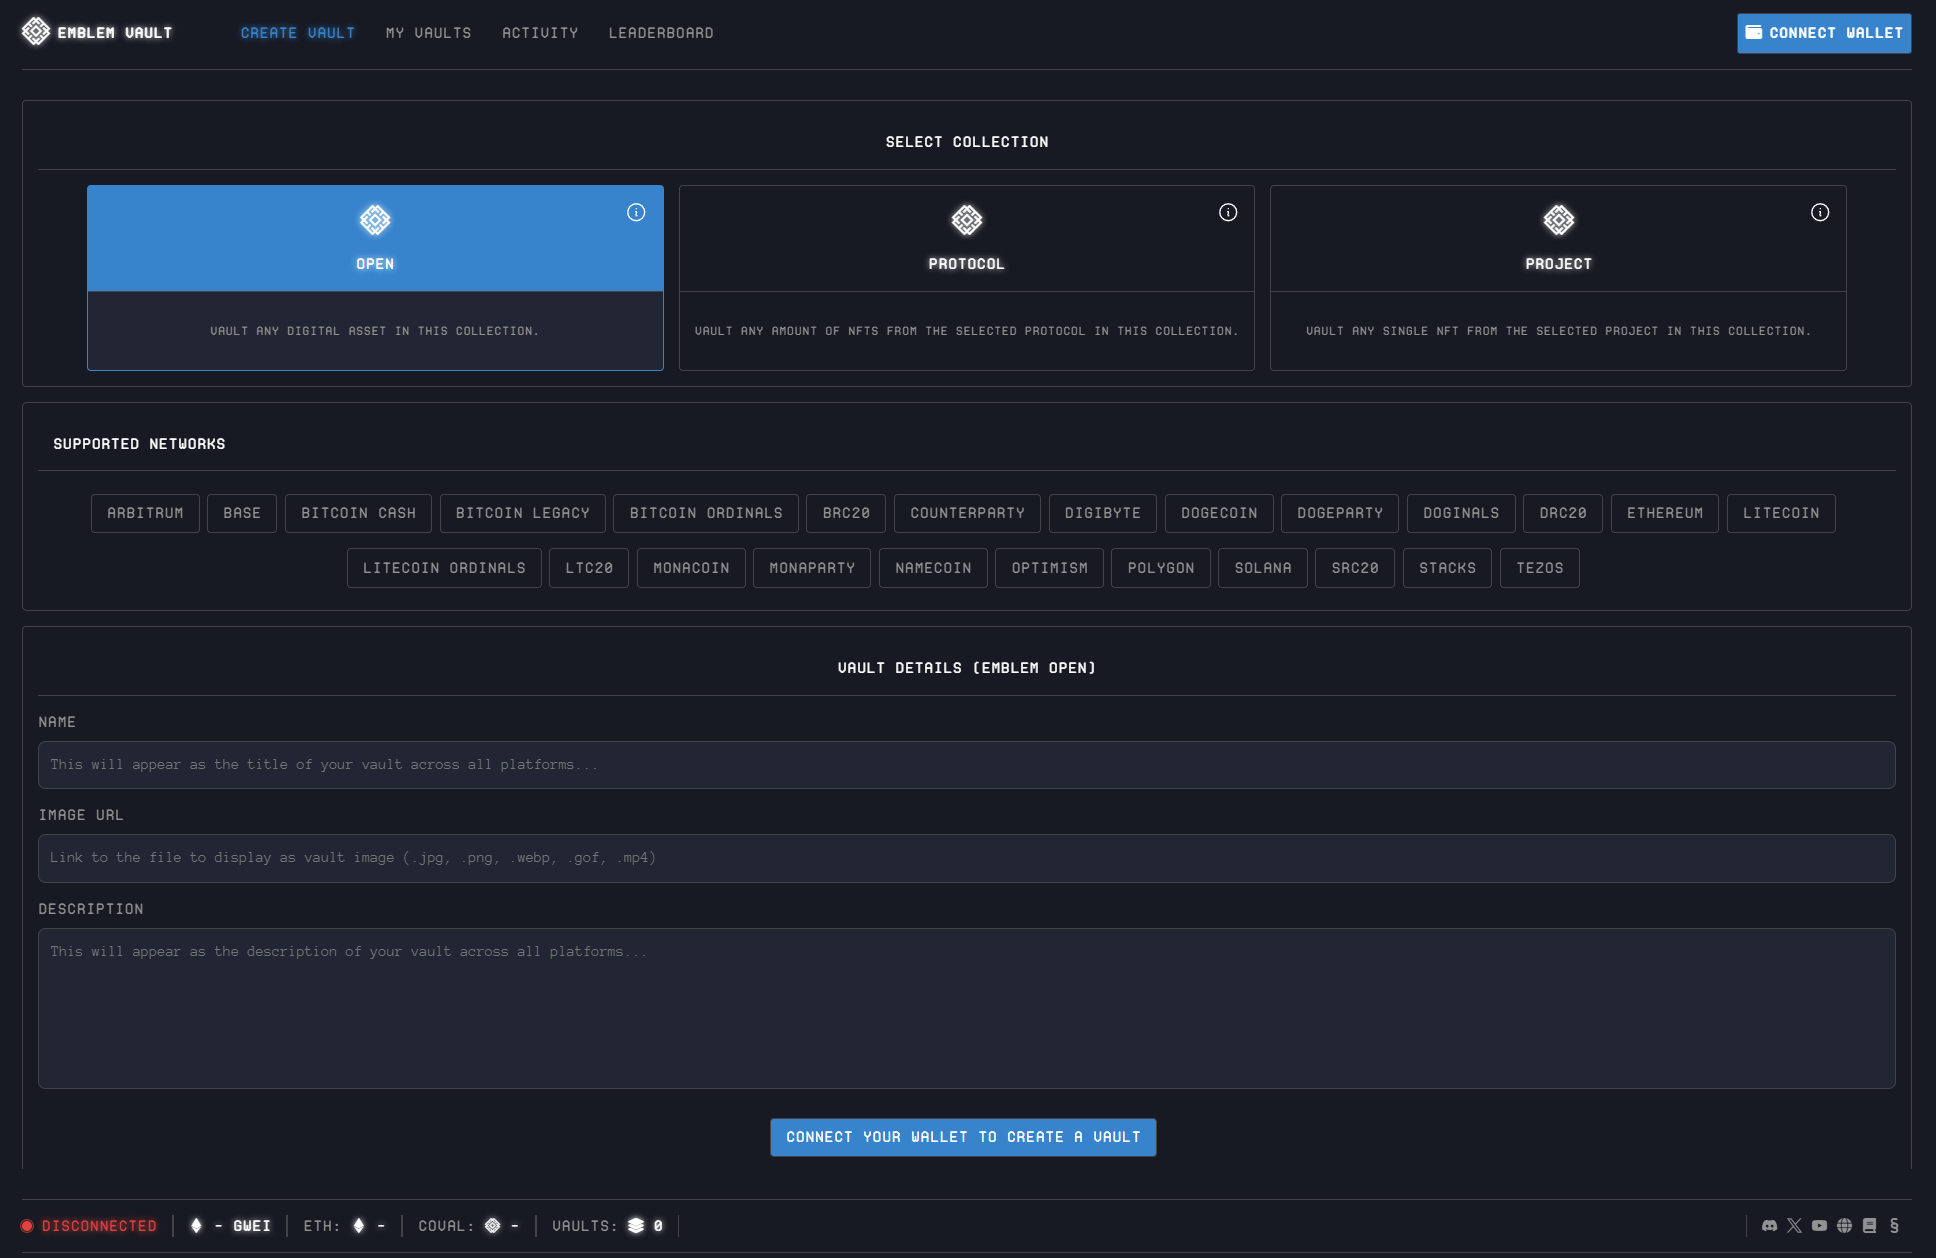Open info icon on Protocol collection card
The image size is (1936, 1258).
(1228, 212)
